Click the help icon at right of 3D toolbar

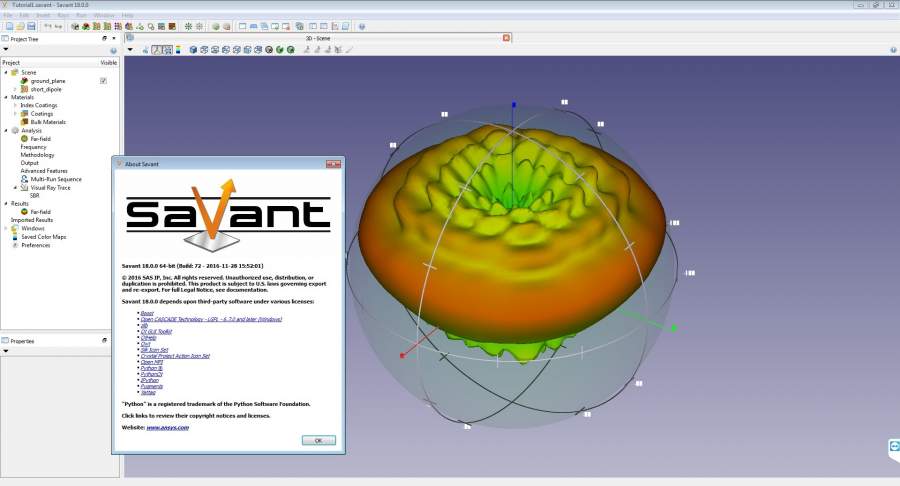[894, 50]
